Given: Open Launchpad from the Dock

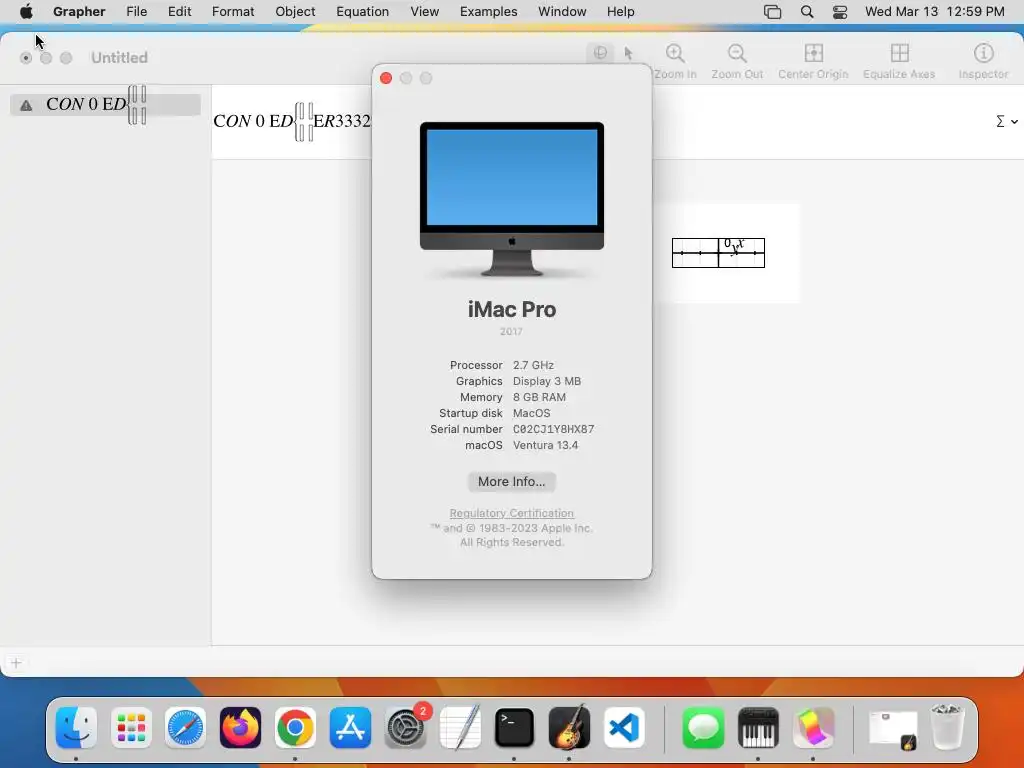Looking at the screenshot, I should [x=131, y=728].
